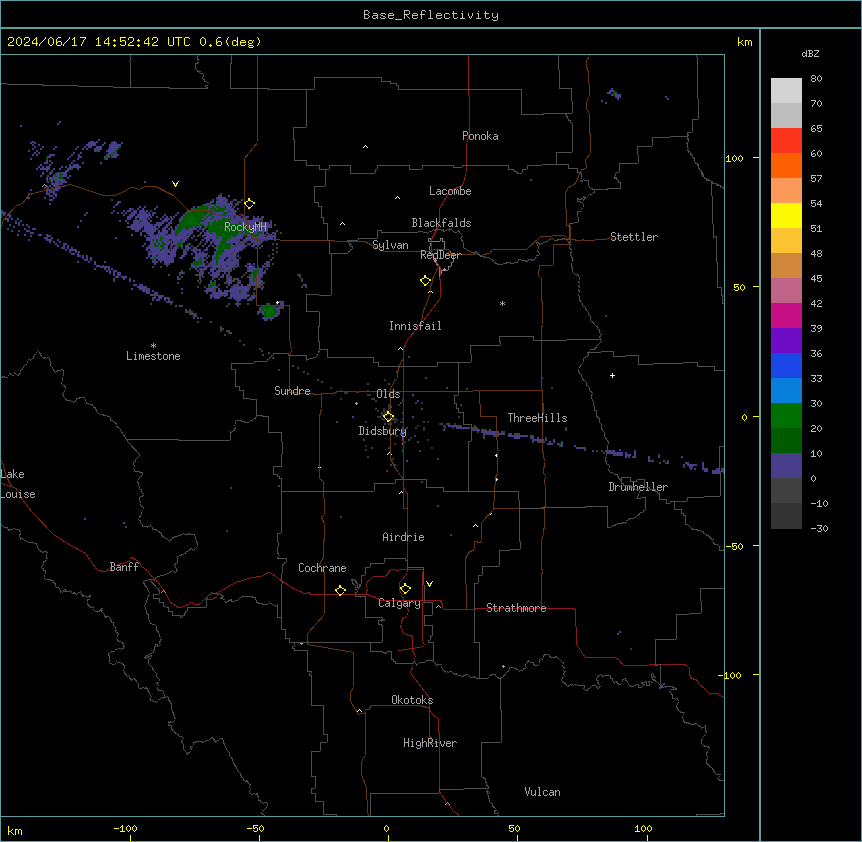862x842 pixels.
Task: Click the Limestone label
Action: pyautogui.click(x=153, y=356)
